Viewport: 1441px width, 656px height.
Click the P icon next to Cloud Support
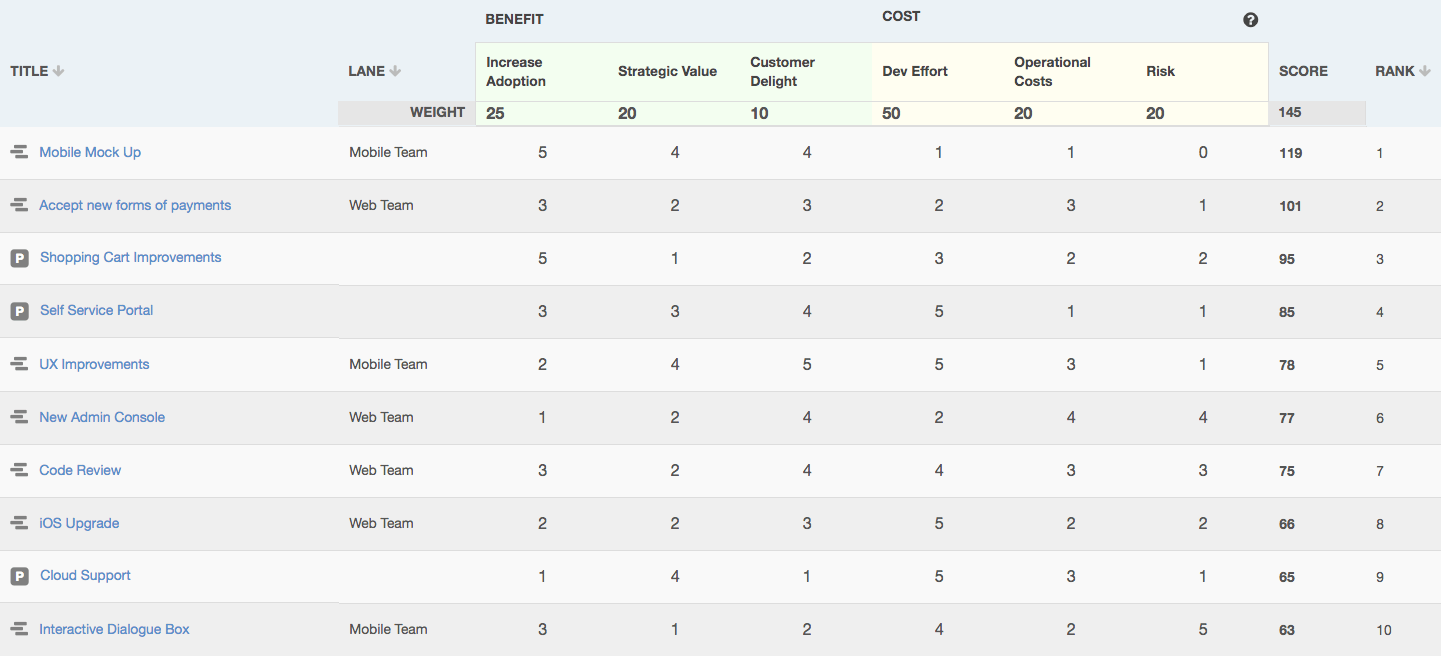(19, 575)
